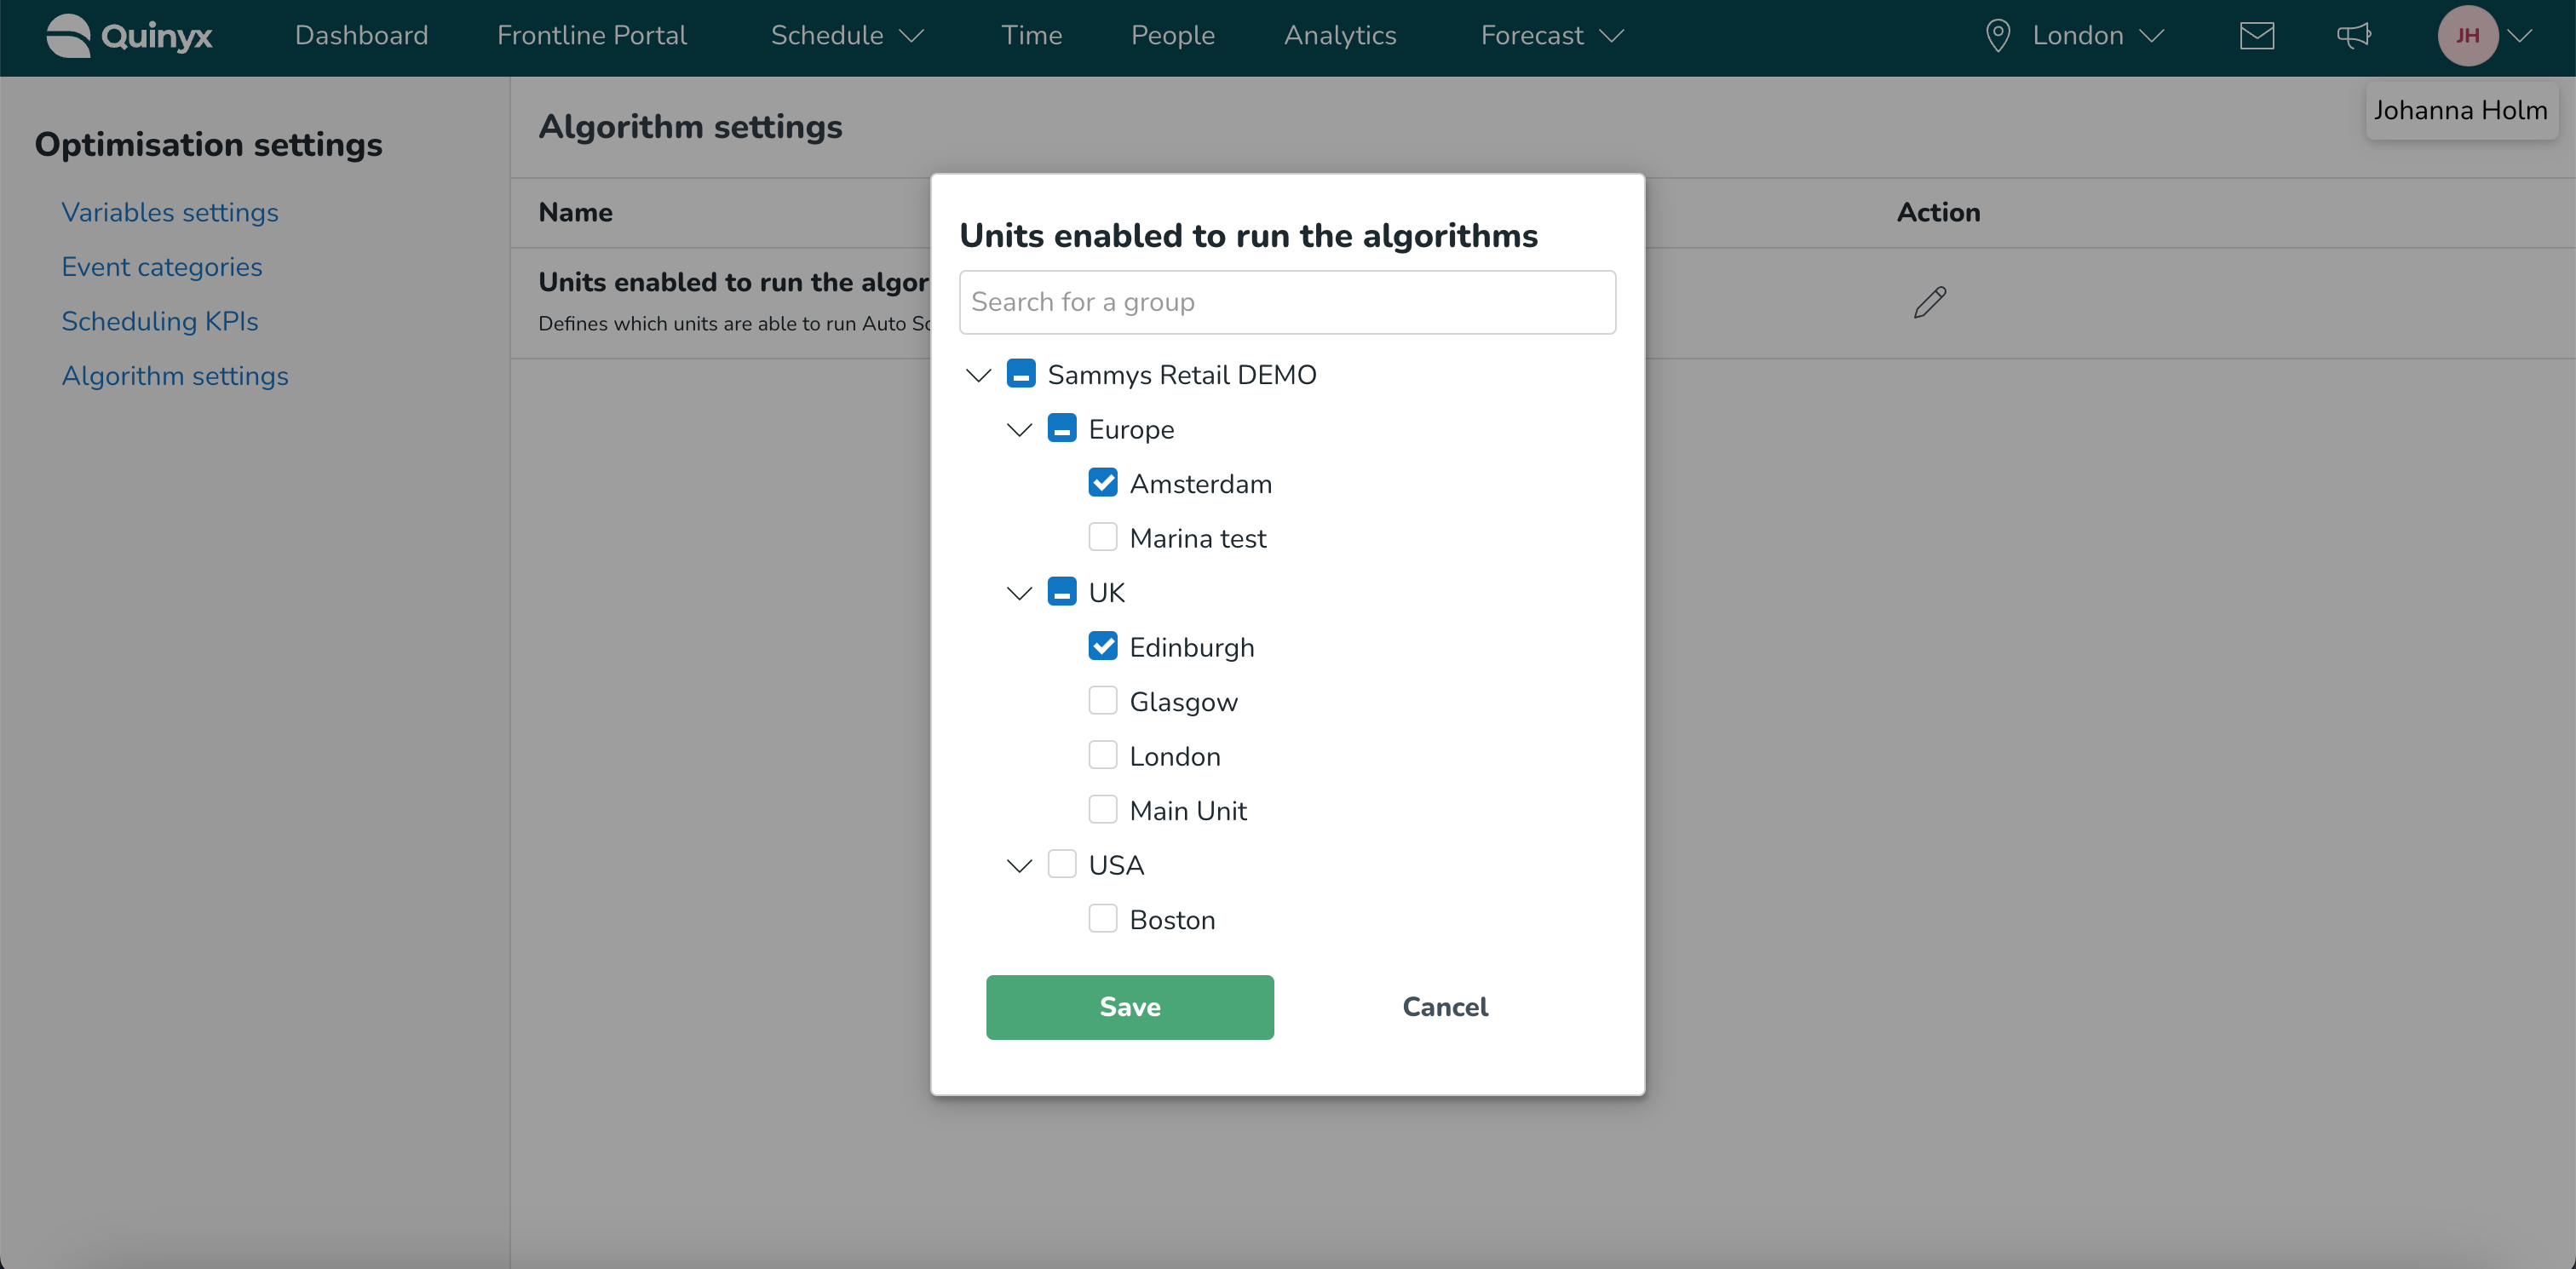Click the location pin icon
The width and height of the screenshot is (2576, 1269).
point(1997,36)
